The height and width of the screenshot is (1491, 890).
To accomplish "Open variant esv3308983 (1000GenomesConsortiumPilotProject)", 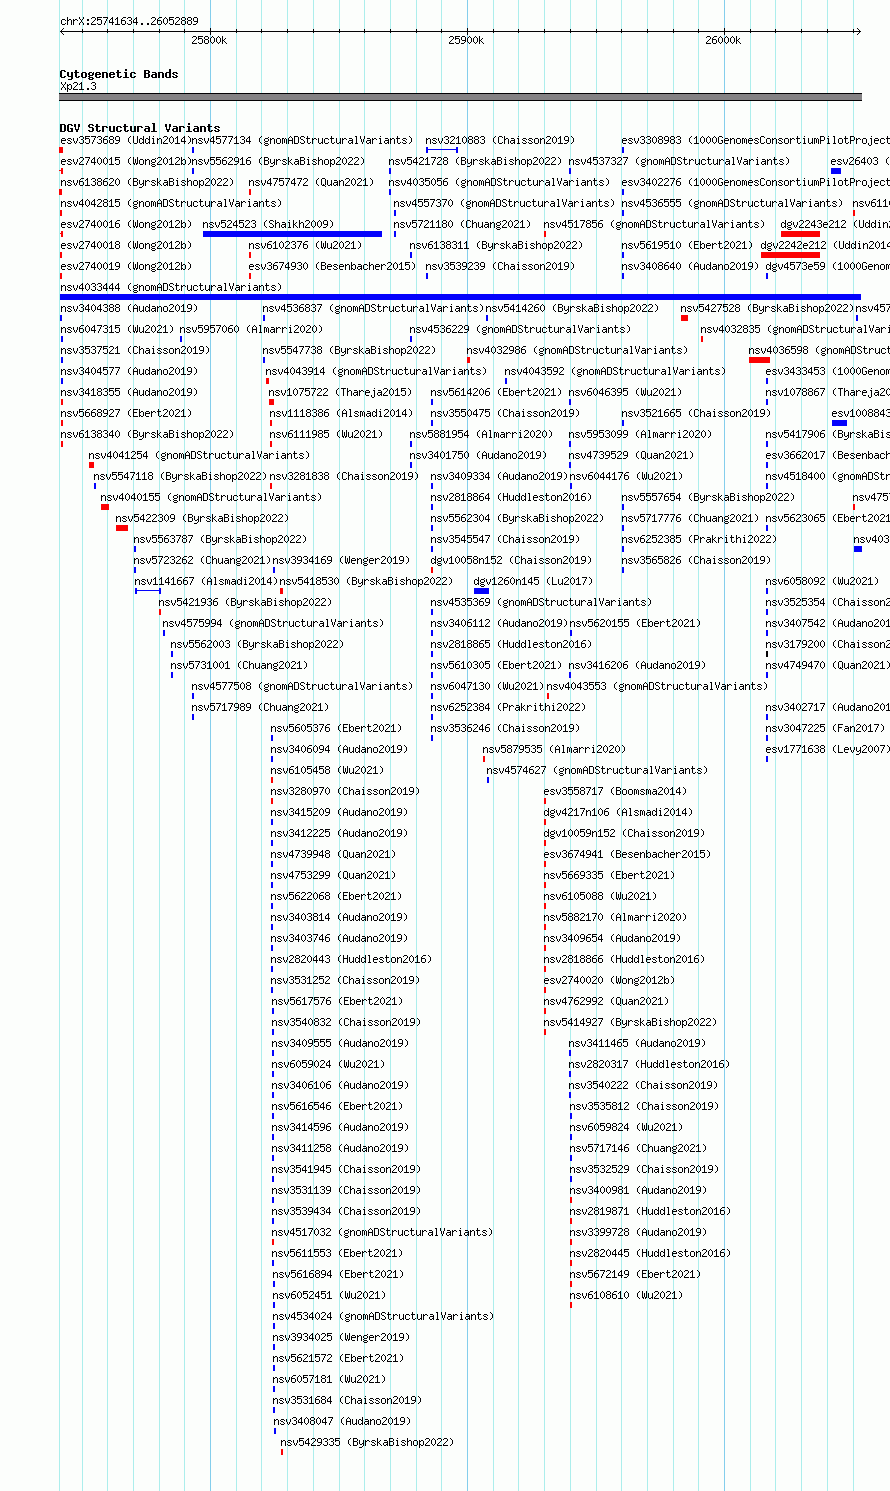I will pyautogui.click(x=755, y=140).
